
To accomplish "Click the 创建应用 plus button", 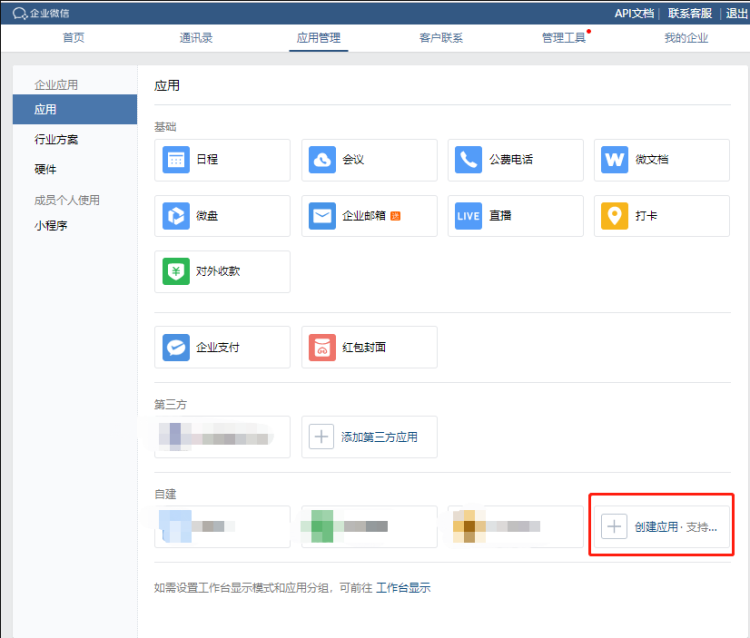I will click(x=614, y=526).
